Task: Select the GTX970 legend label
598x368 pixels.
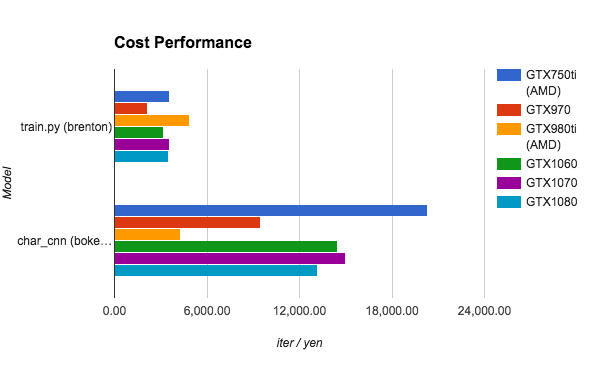Action: tap(548, 110)
